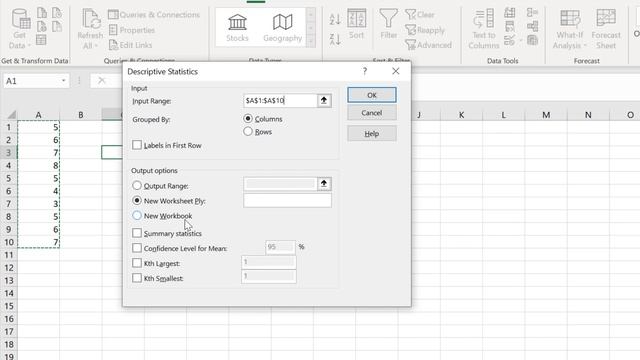This screenshot has width=640, height=360.
Task: Close the Descriptive Statistics dialog
Action: pos(396,71)
